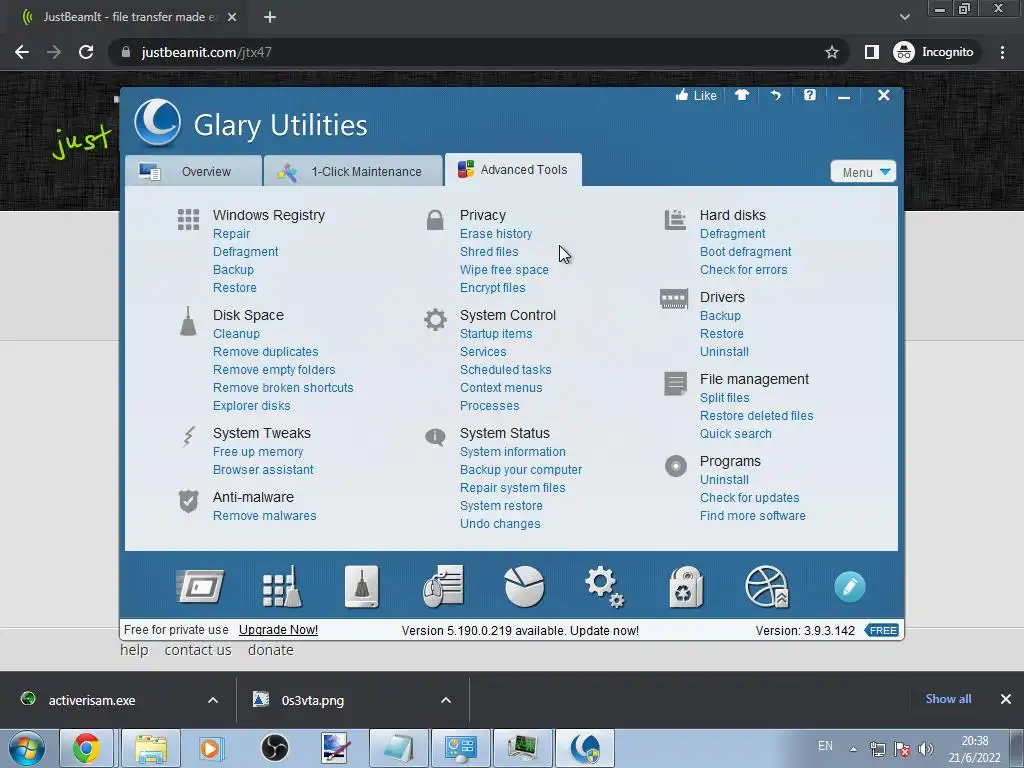Open Shred files link
This screenshot has height=768, width=1024.
[x=488, y=252]
